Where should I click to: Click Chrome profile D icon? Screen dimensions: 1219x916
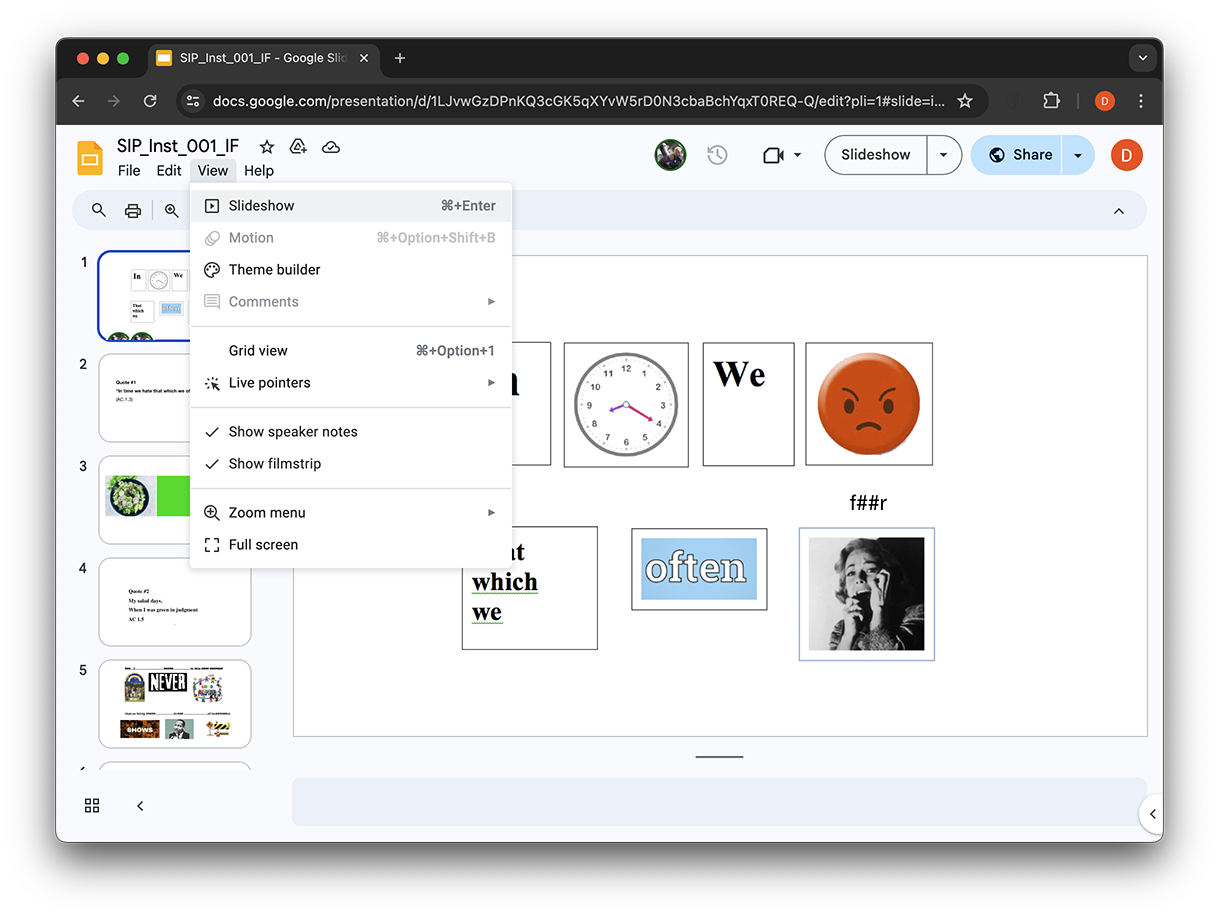click(x=1105, y=101)
